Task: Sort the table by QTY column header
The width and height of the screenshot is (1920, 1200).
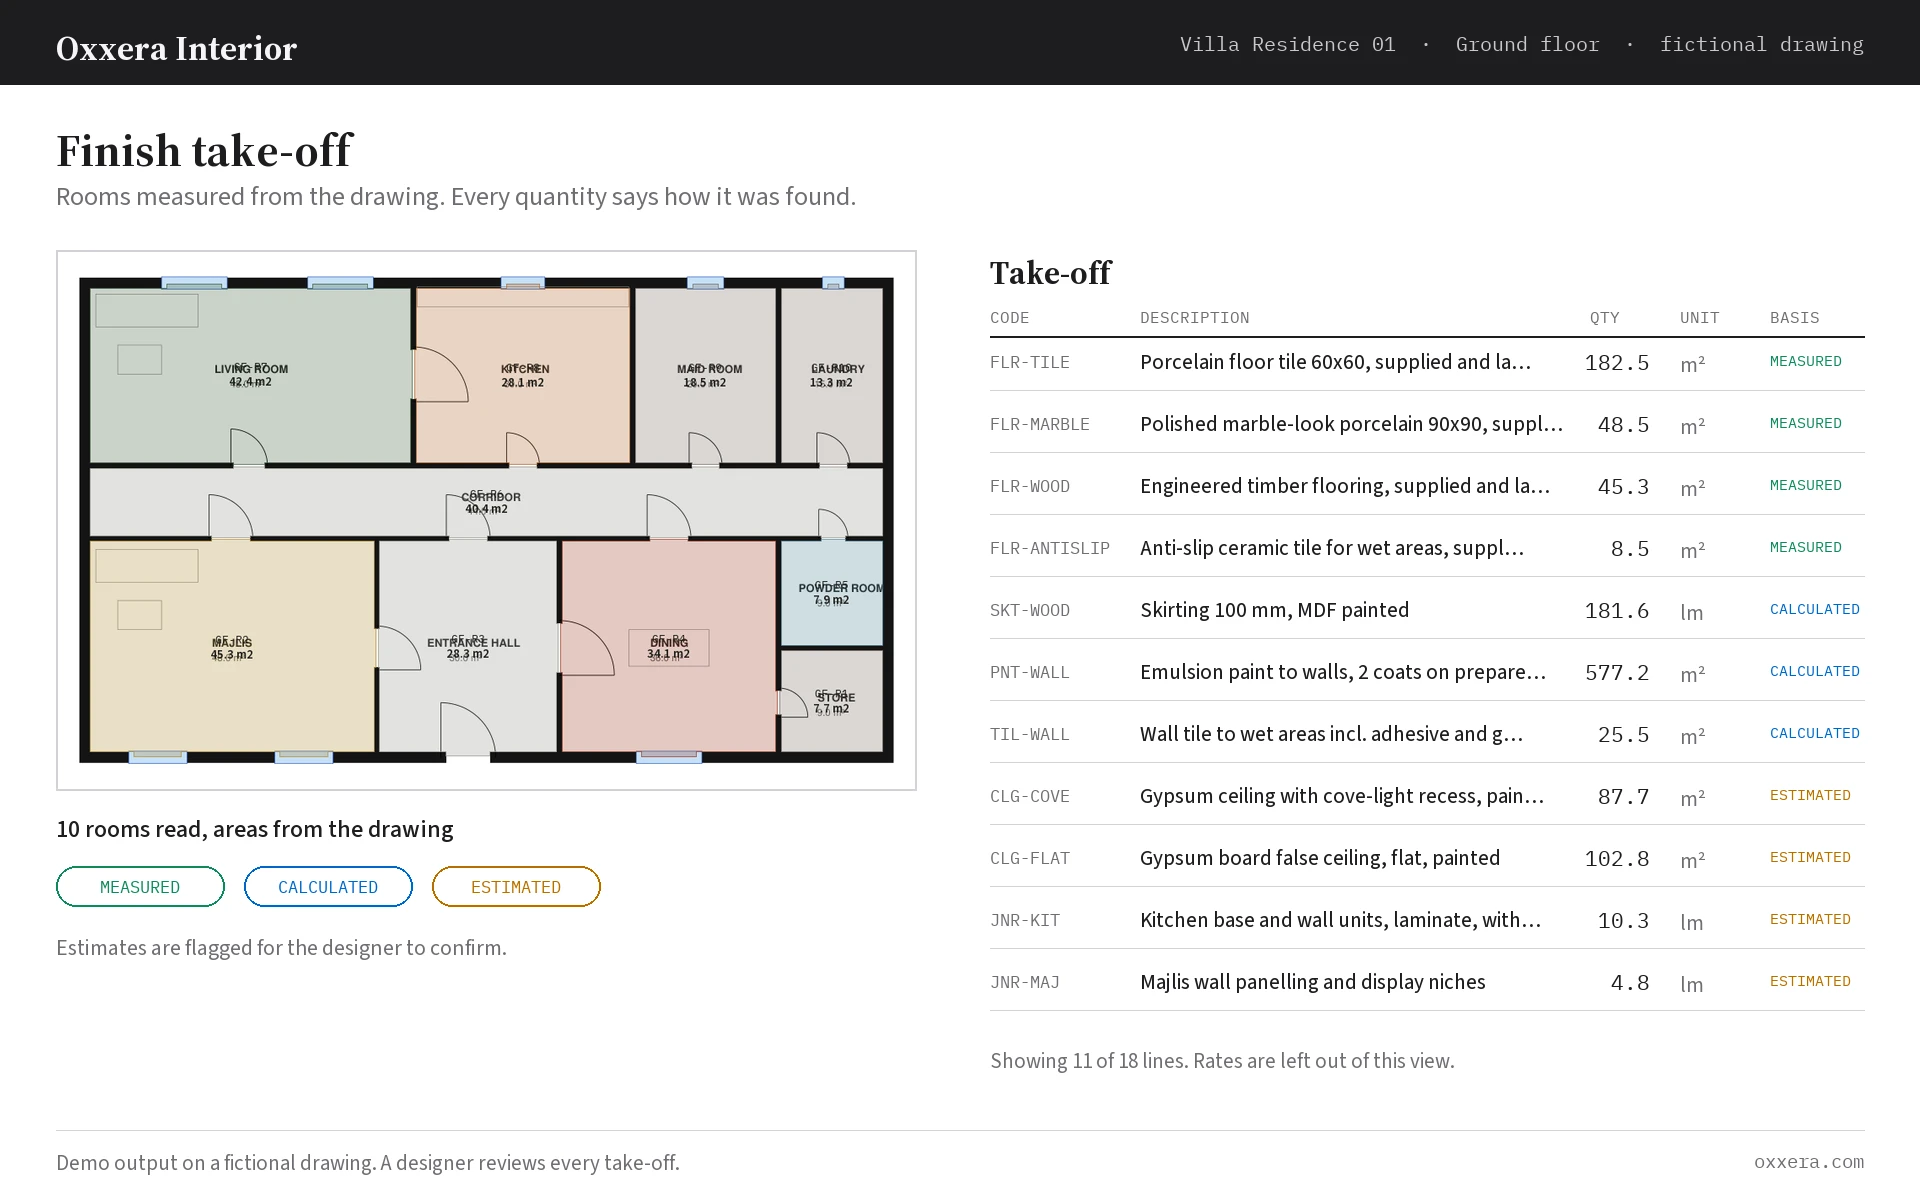Action: pos(1604,318)
